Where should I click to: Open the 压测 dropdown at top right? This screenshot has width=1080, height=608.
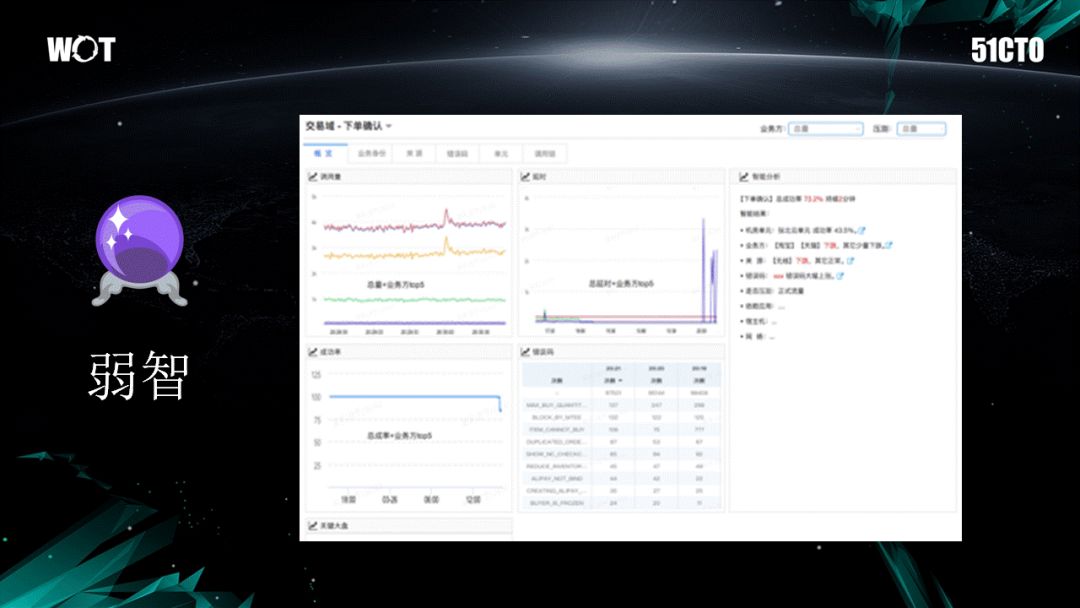pyautogui.click(x=921, y=129)
